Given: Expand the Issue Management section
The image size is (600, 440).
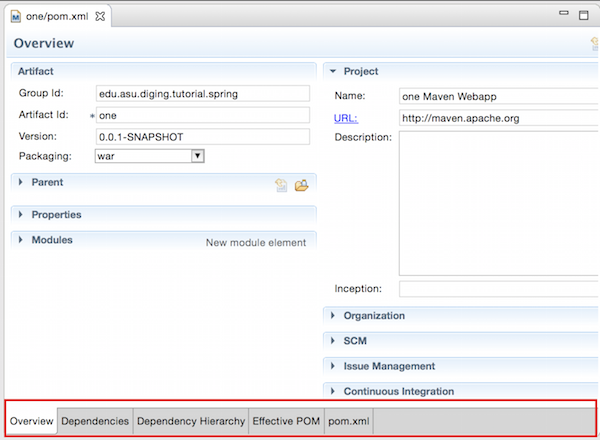Looking at the screenshot, I should [333, 366].
